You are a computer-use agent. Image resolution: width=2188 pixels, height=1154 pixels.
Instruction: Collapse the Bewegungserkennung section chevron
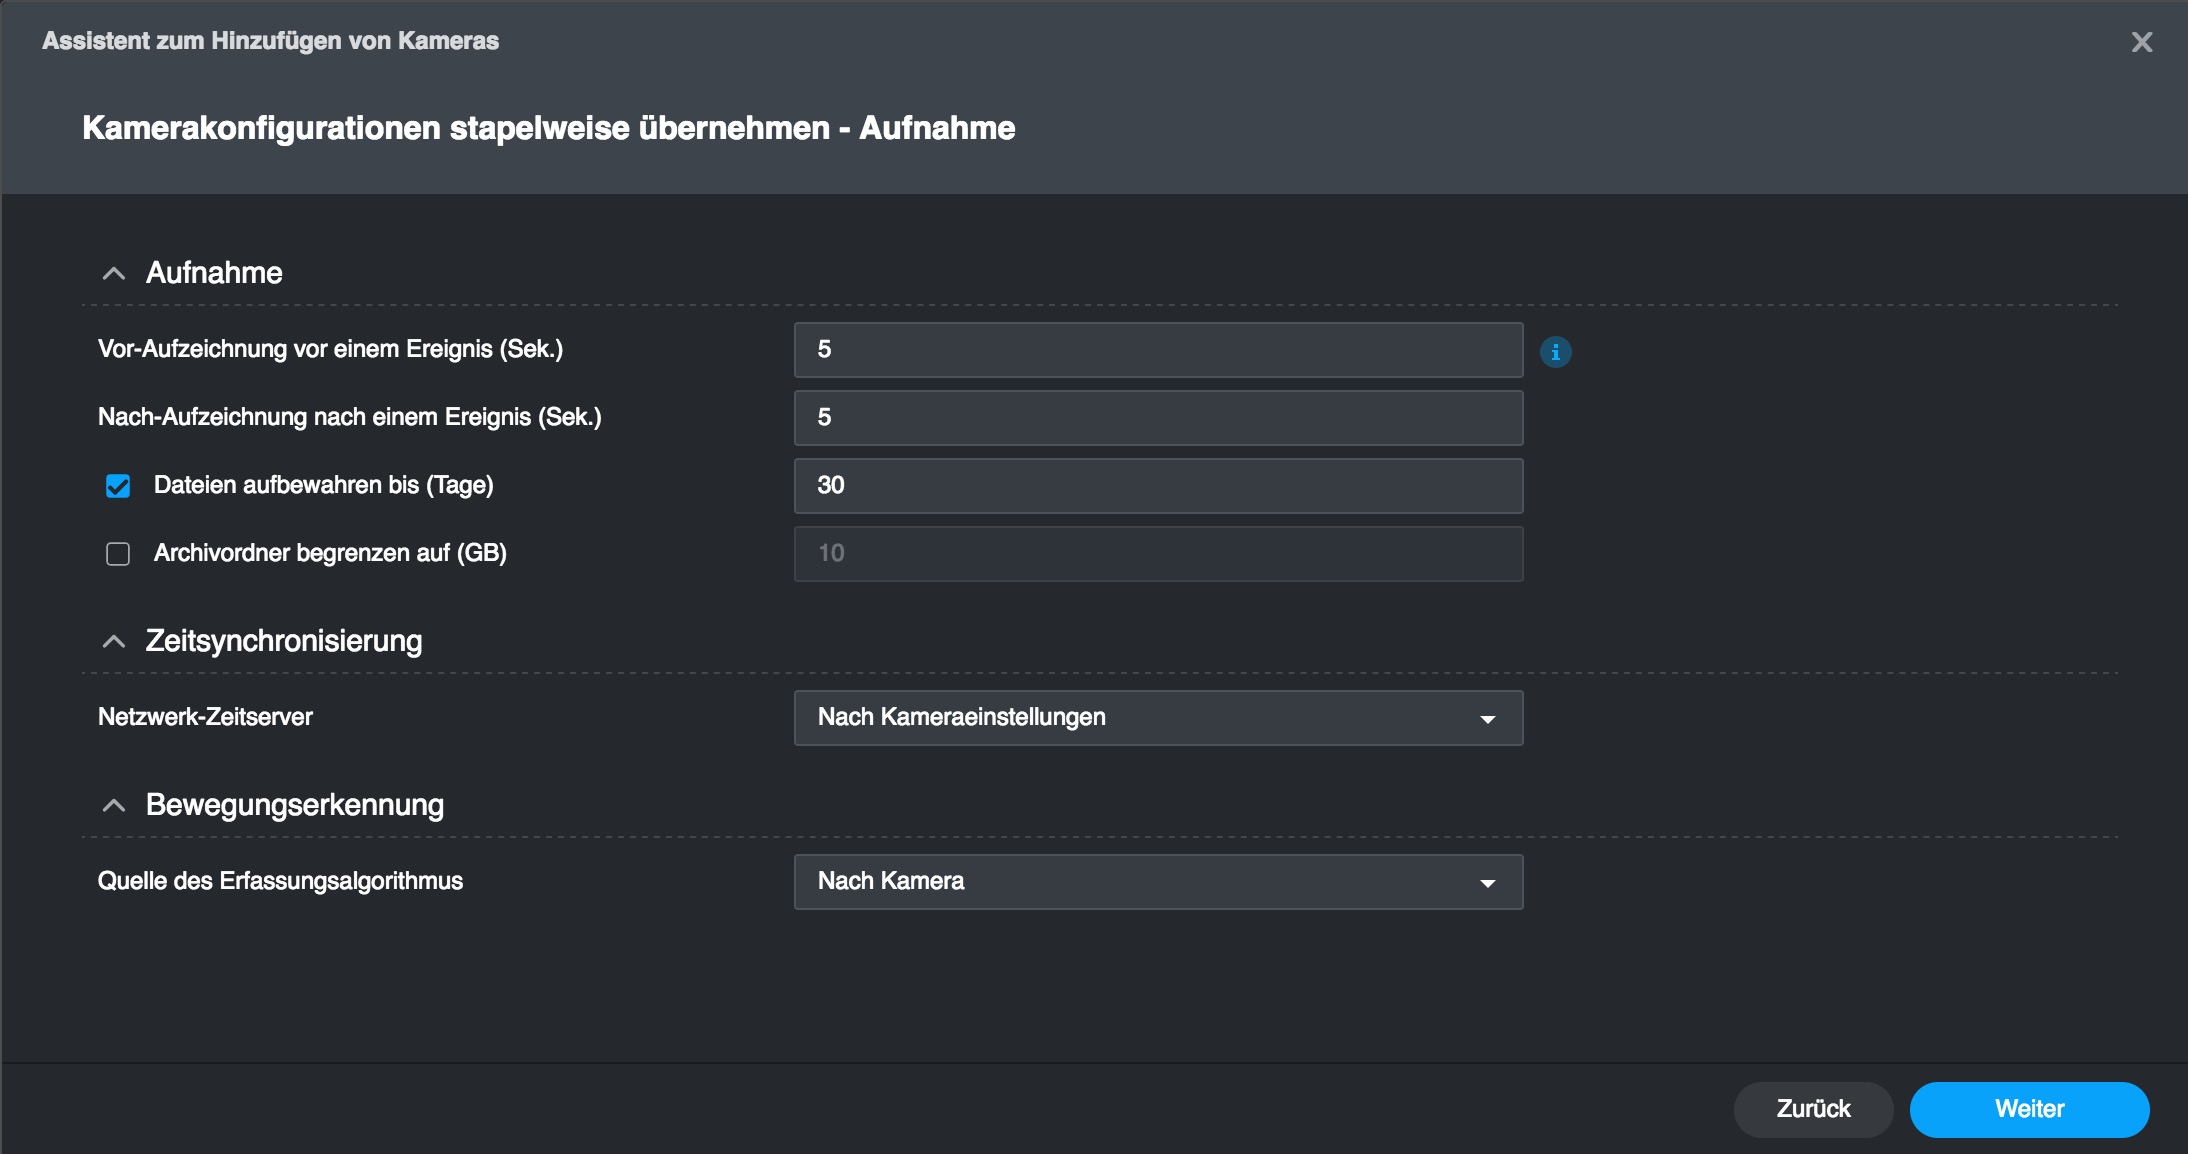pyautogui.click(x=114, y=805)
